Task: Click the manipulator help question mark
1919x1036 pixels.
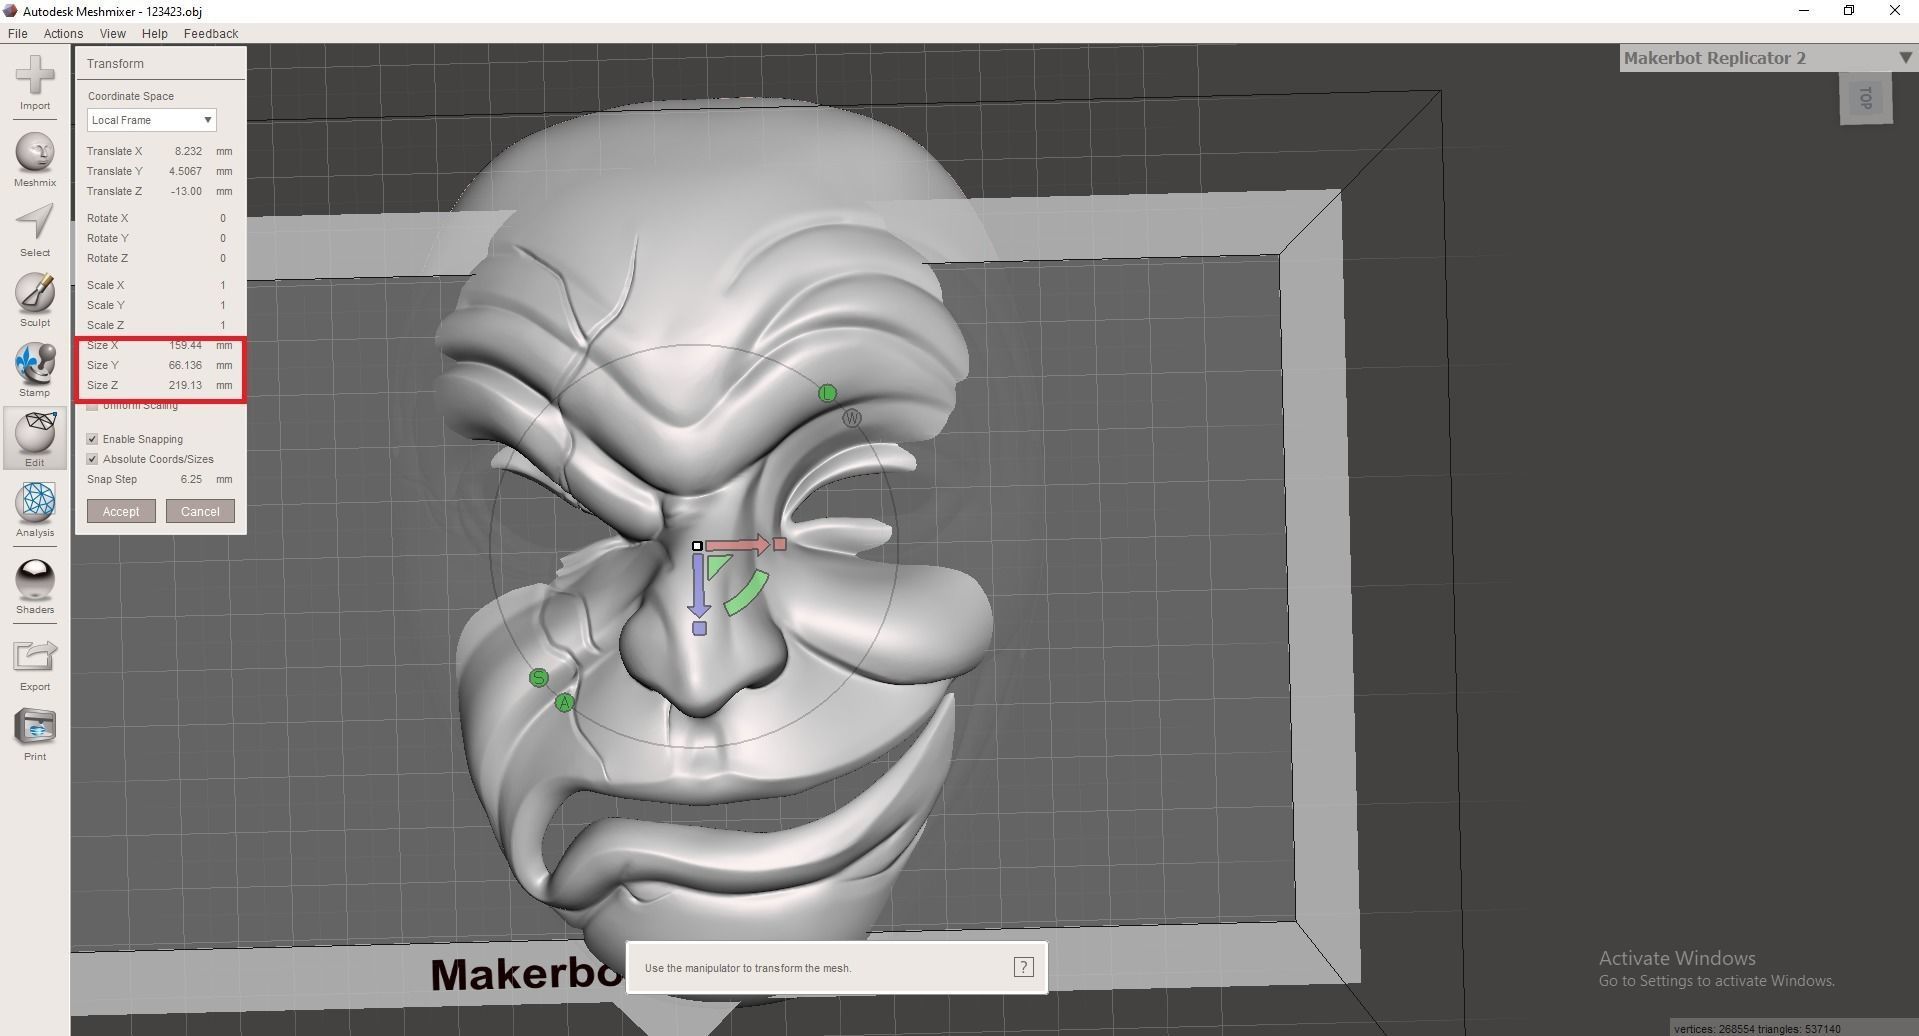Action: point(1023,967)
